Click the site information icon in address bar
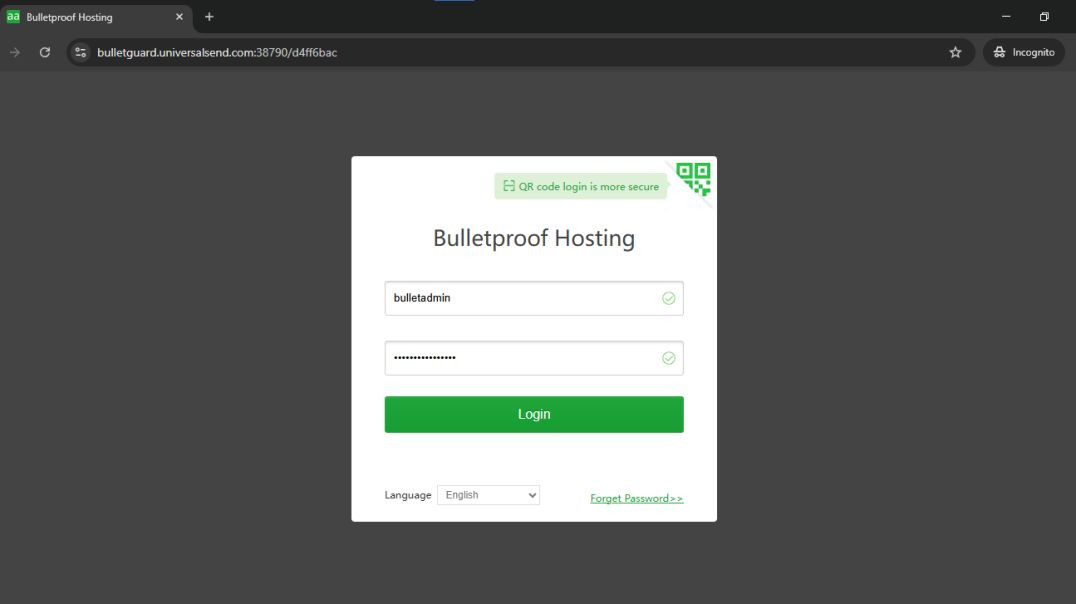 [79, 51]
